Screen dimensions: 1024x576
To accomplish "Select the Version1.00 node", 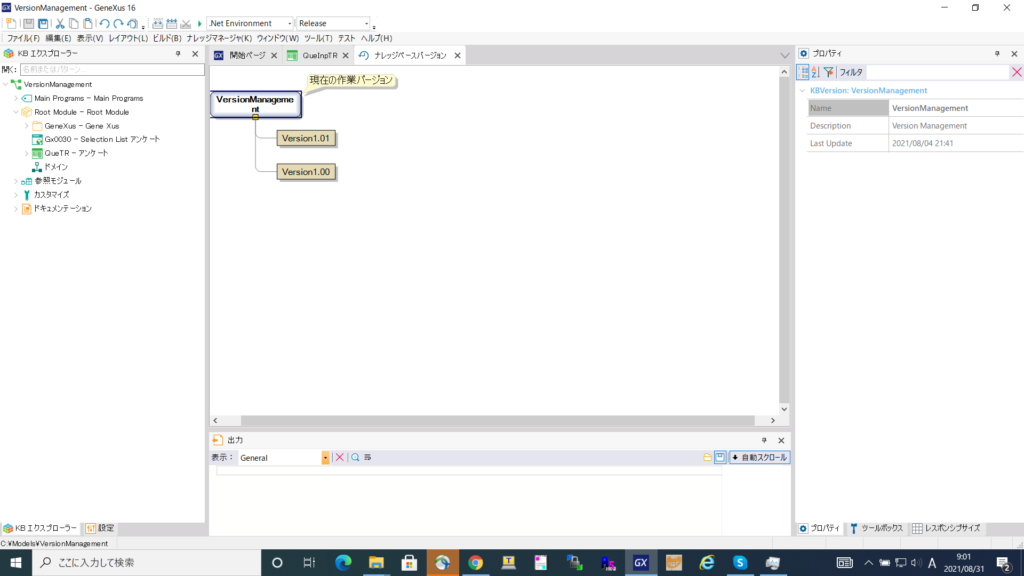I will point(306,172).
